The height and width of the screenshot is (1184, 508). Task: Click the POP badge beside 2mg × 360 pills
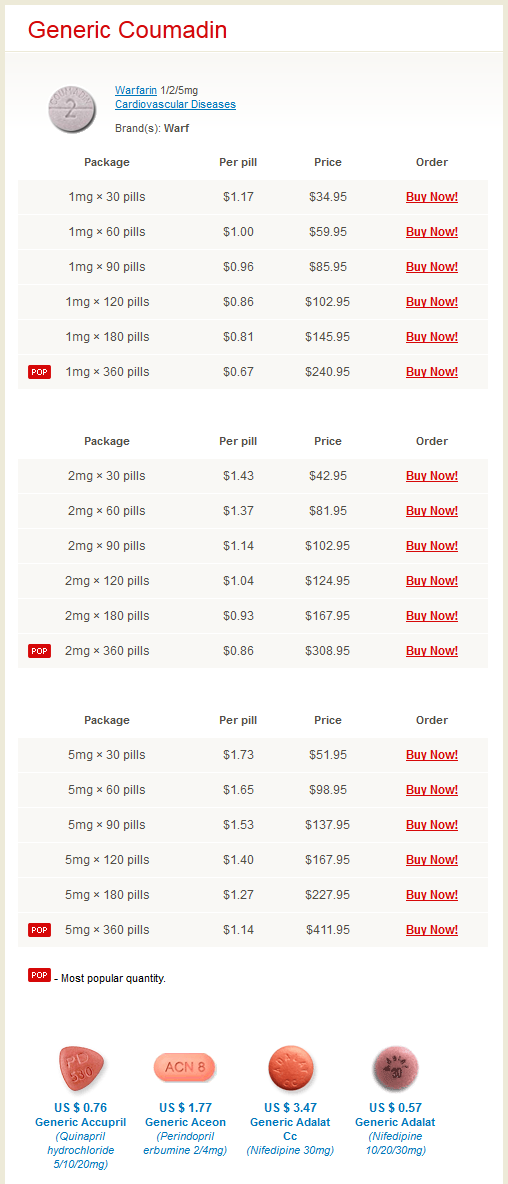pos(39,651)
